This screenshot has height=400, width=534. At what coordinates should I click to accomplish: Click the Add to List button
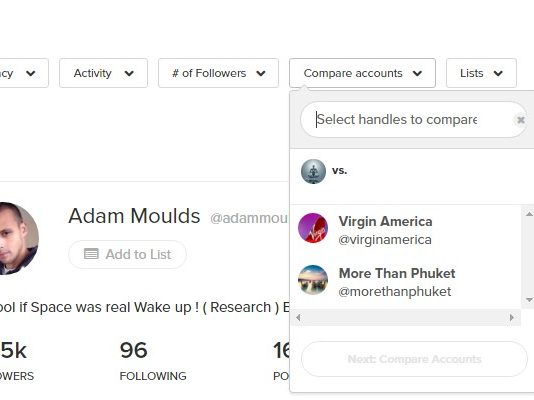(127, 254)
